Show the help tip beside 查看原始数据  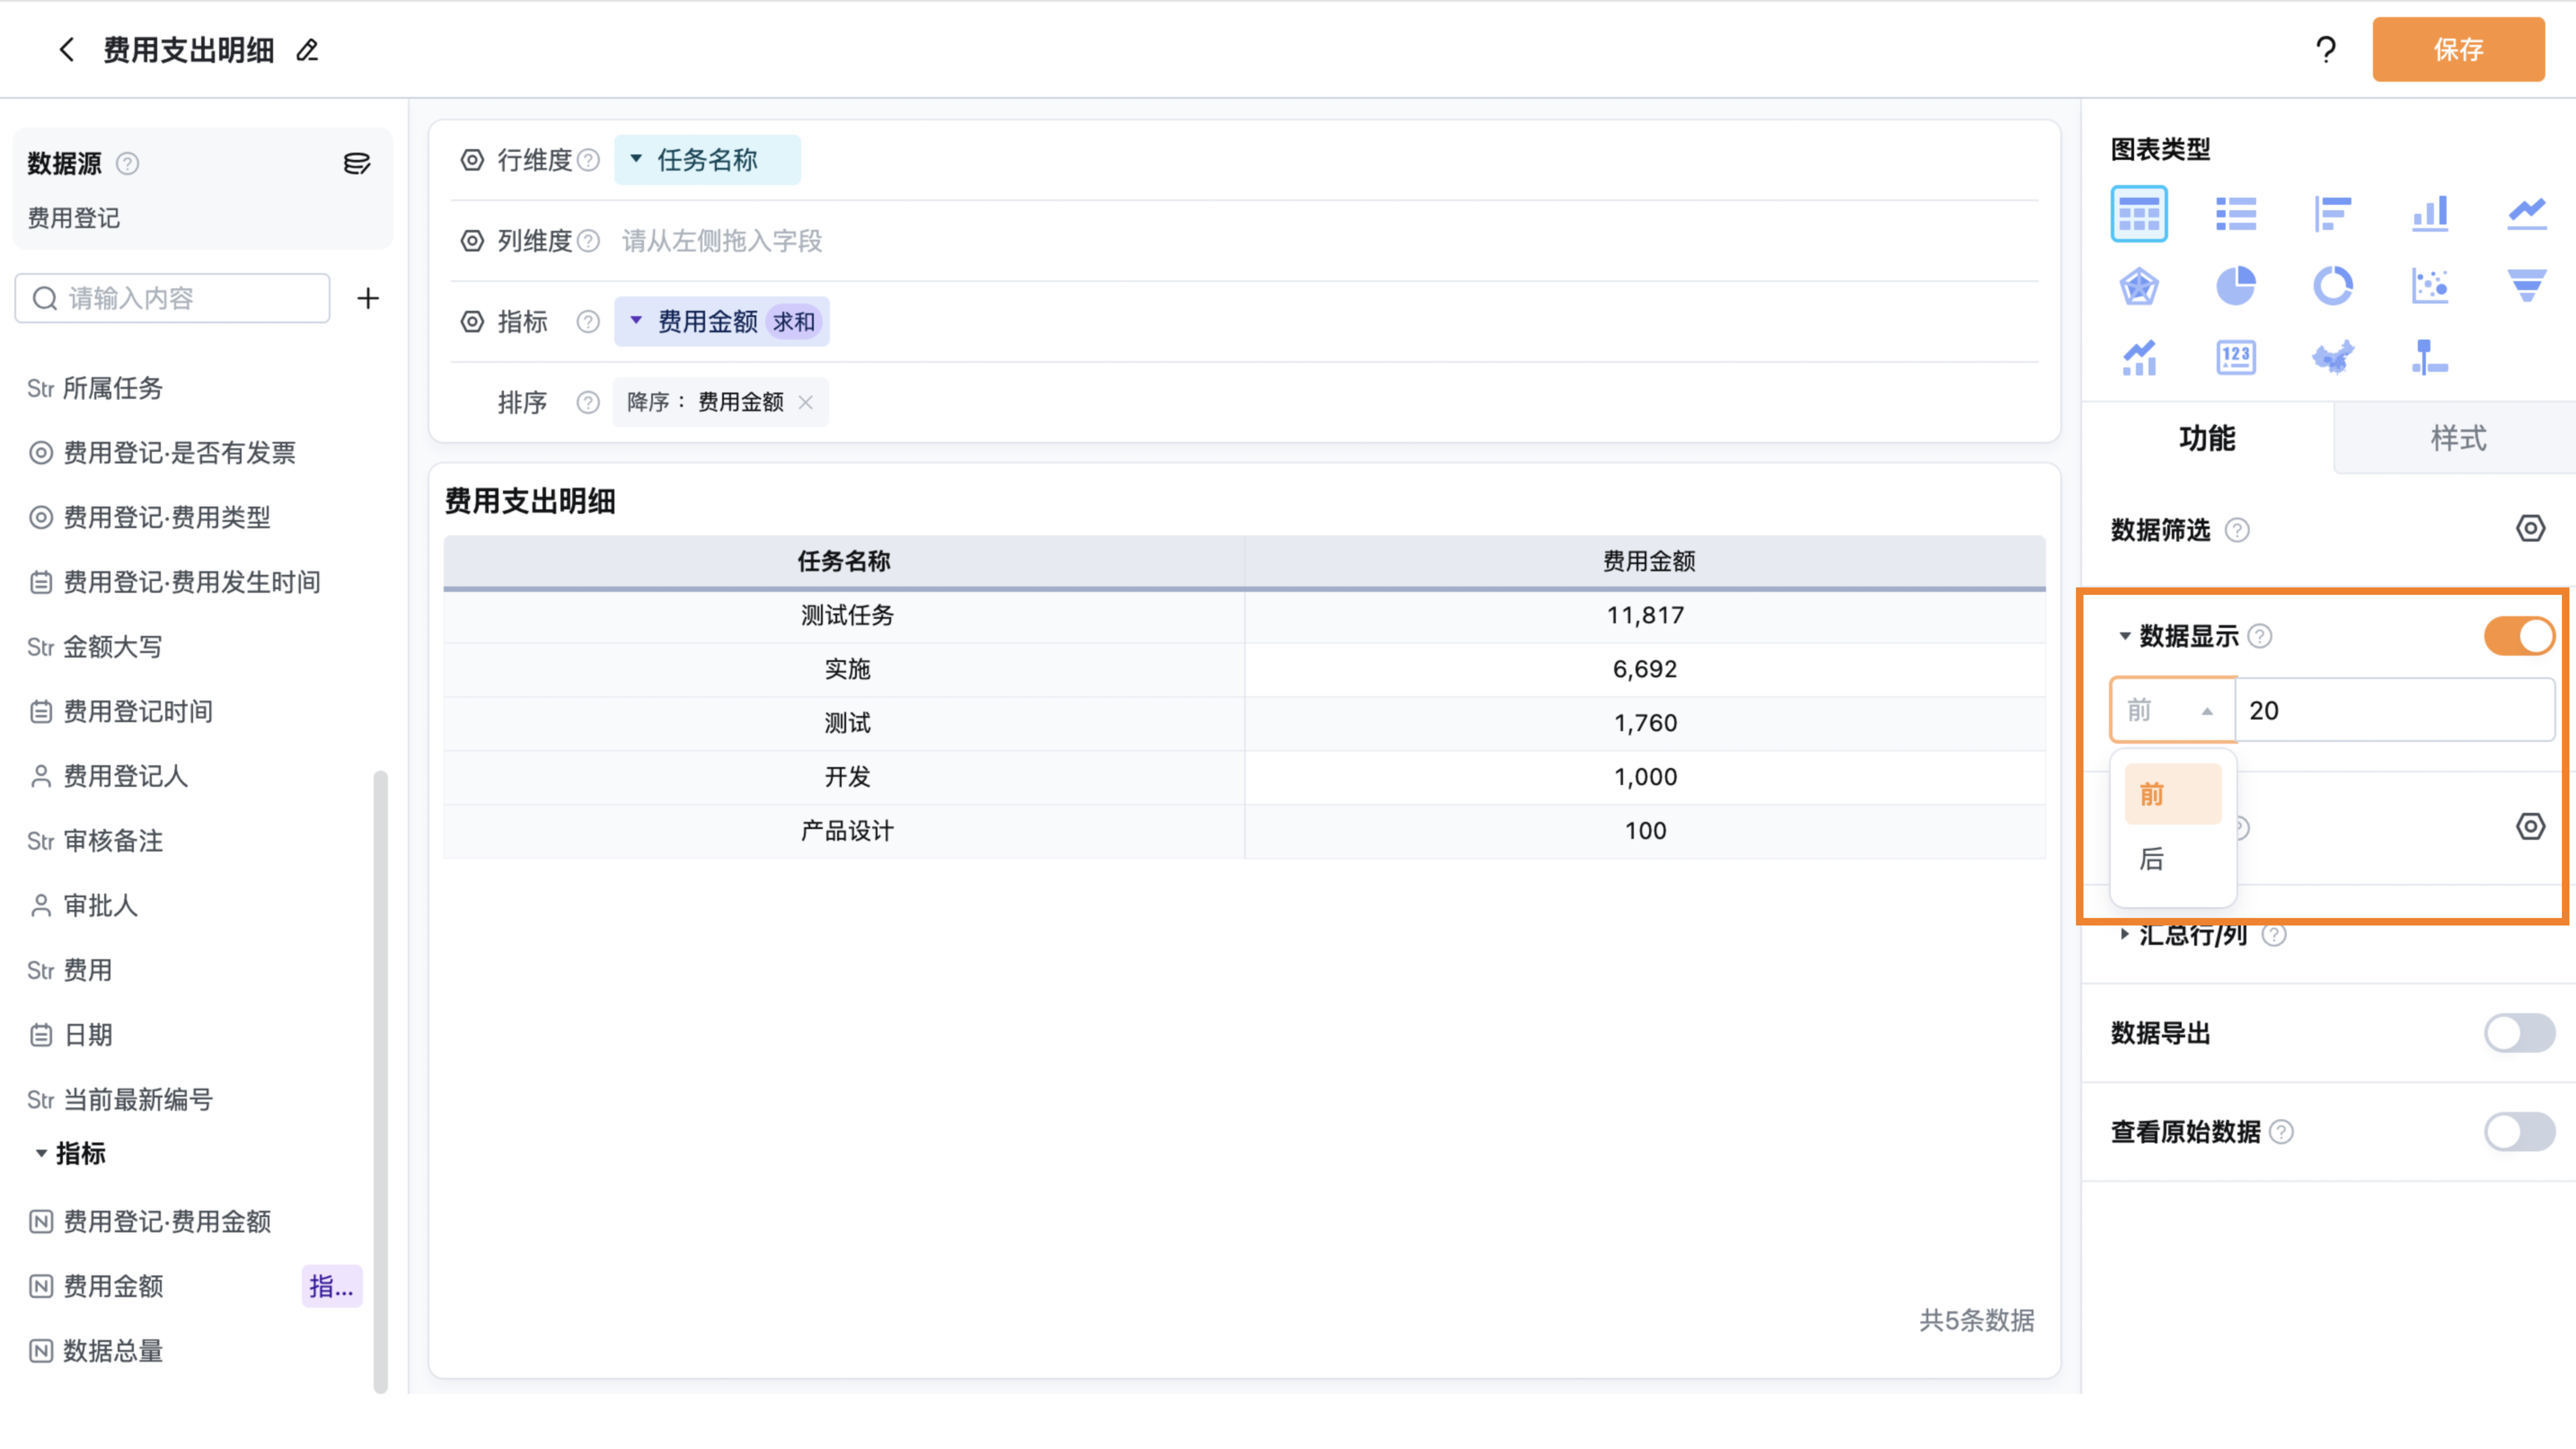click(2281, 1132)
